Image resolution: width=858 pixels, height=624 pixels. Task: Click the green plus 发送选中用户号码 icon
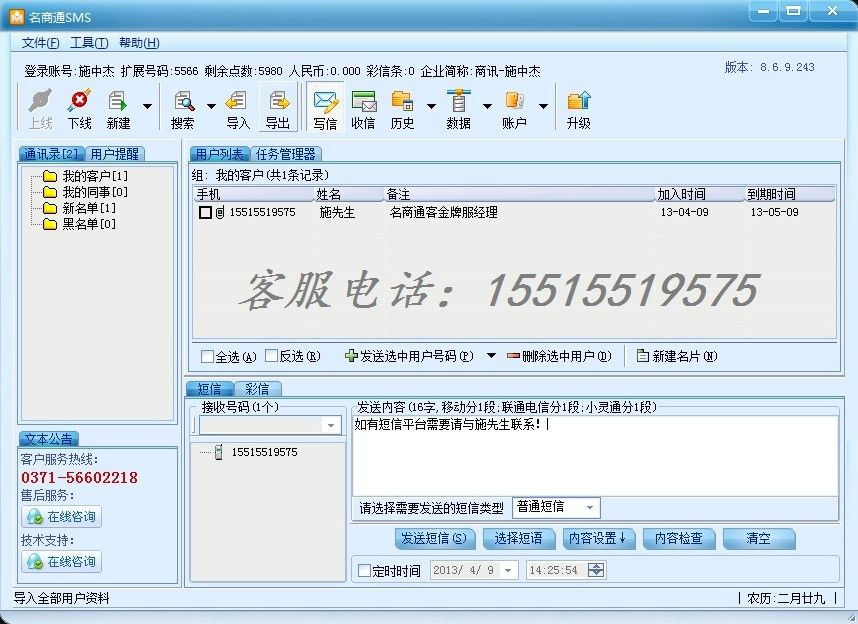point(351,356)
